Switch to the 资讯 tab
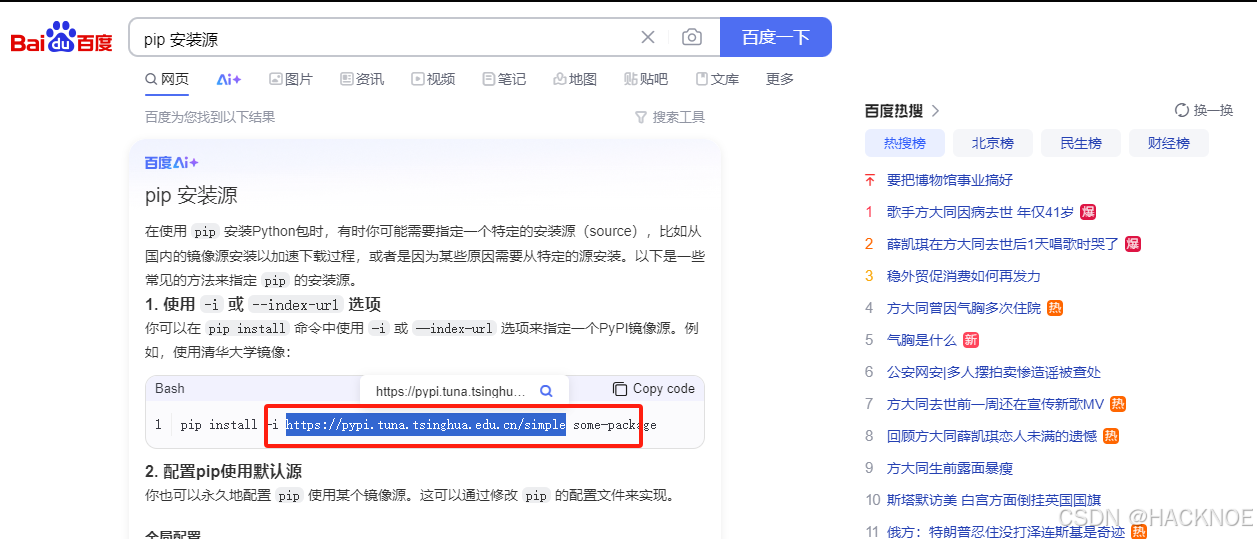The width and height of the screenshot is (1257, 539). [x=362, y=79]
